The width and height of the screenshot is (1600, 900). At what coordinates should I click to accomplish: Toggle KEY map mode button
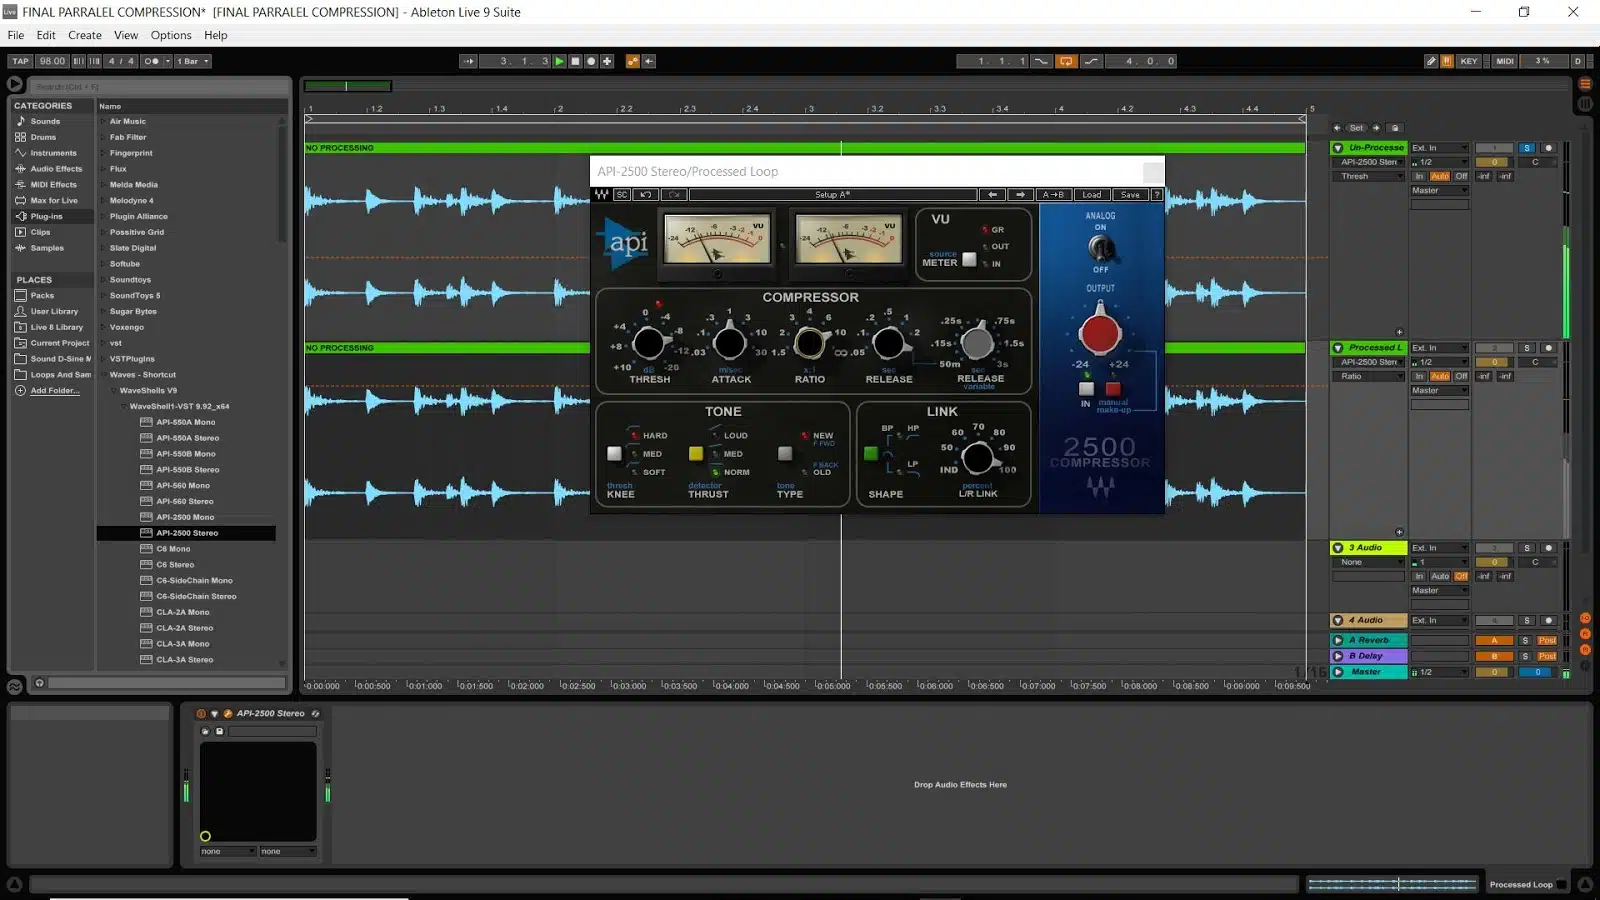click(1468, 61)
